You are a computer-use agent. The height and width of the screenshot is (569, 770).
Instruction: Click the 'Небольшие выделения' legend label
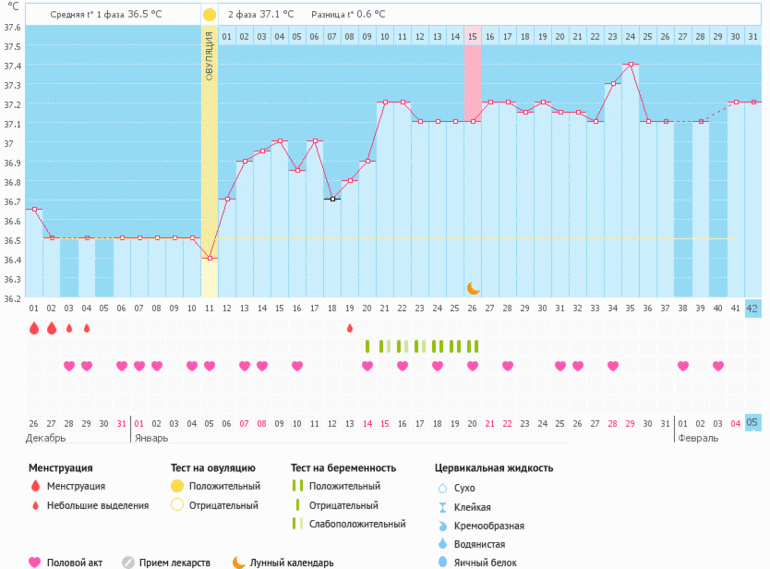pos(104,505)
